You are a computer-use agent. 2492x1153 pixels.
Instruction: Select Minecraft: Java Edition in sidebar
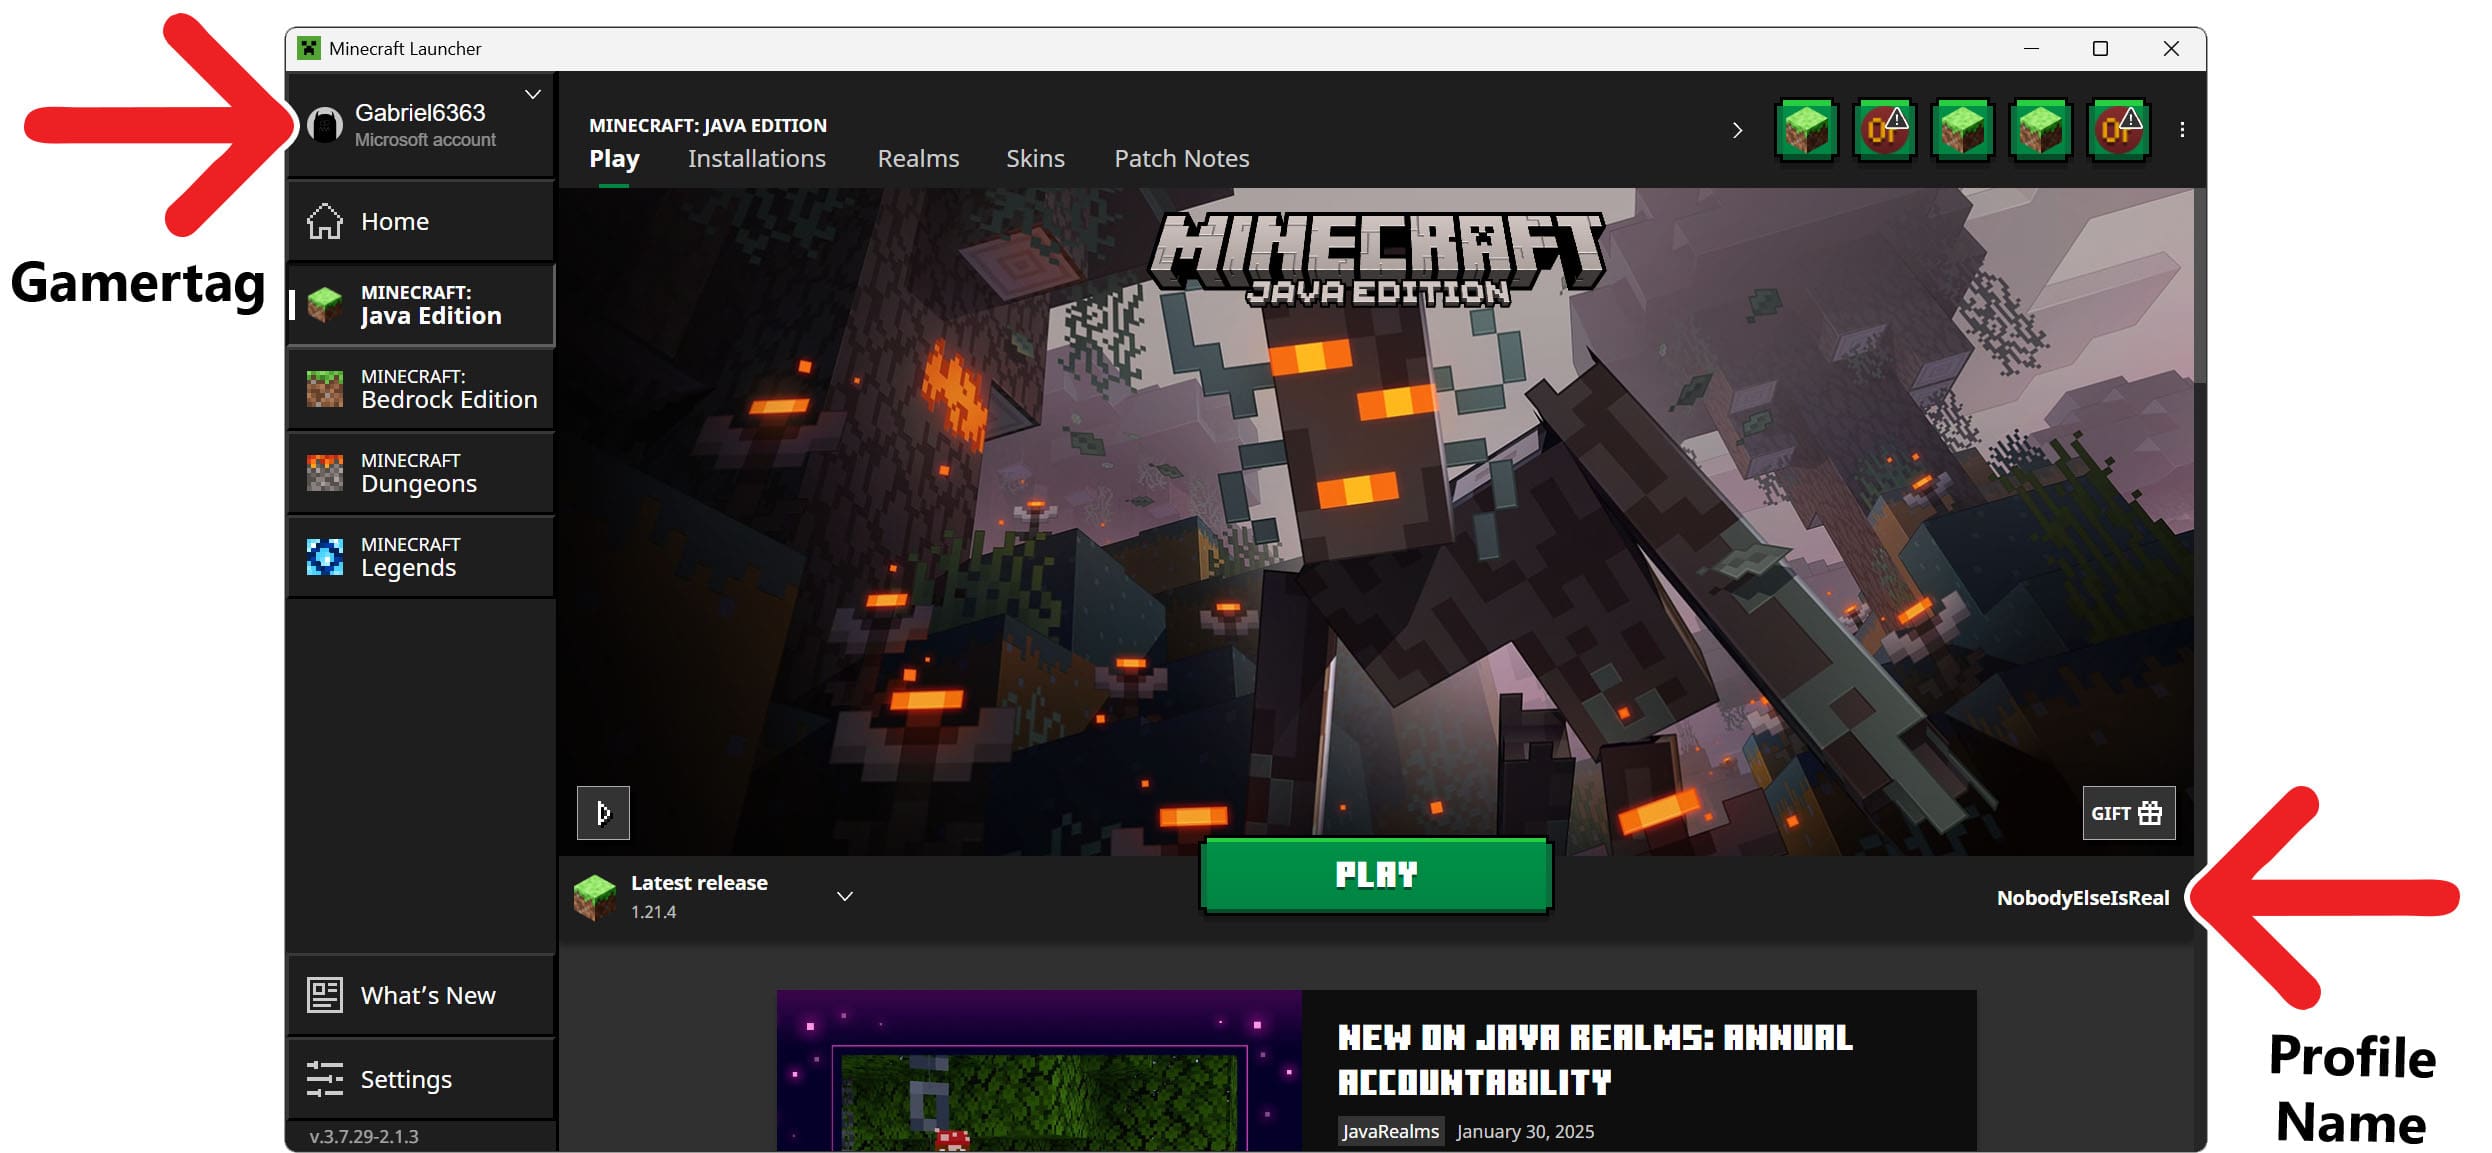click(x=420, y=305)
